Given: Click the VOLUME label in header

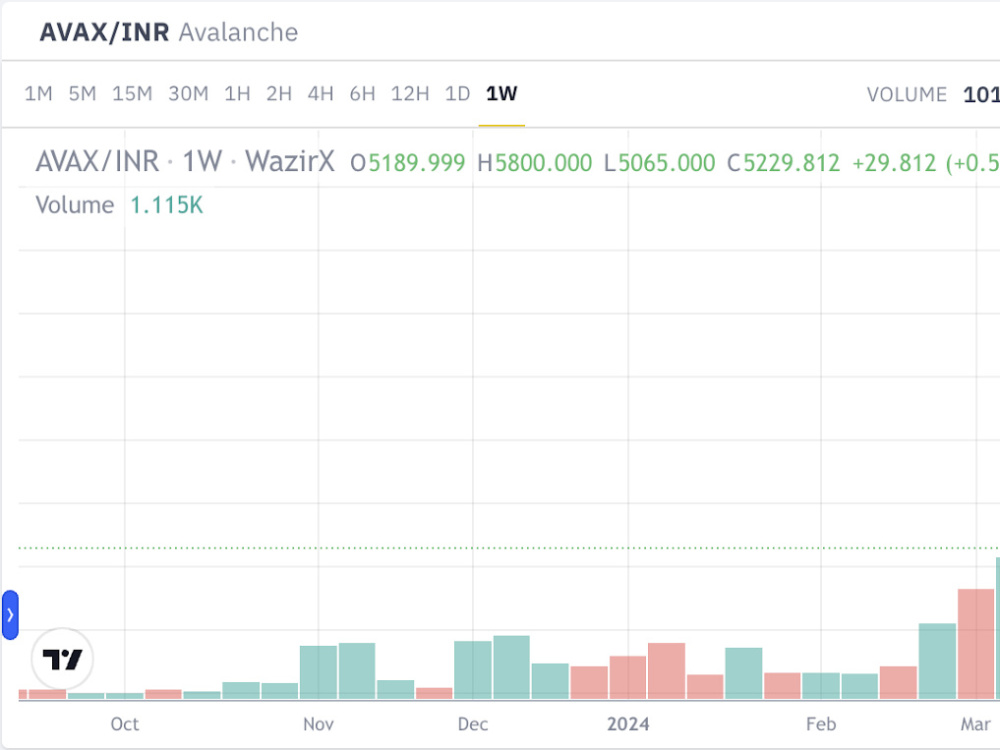Looking at the screenshot, I should click(x=906, y=95).
